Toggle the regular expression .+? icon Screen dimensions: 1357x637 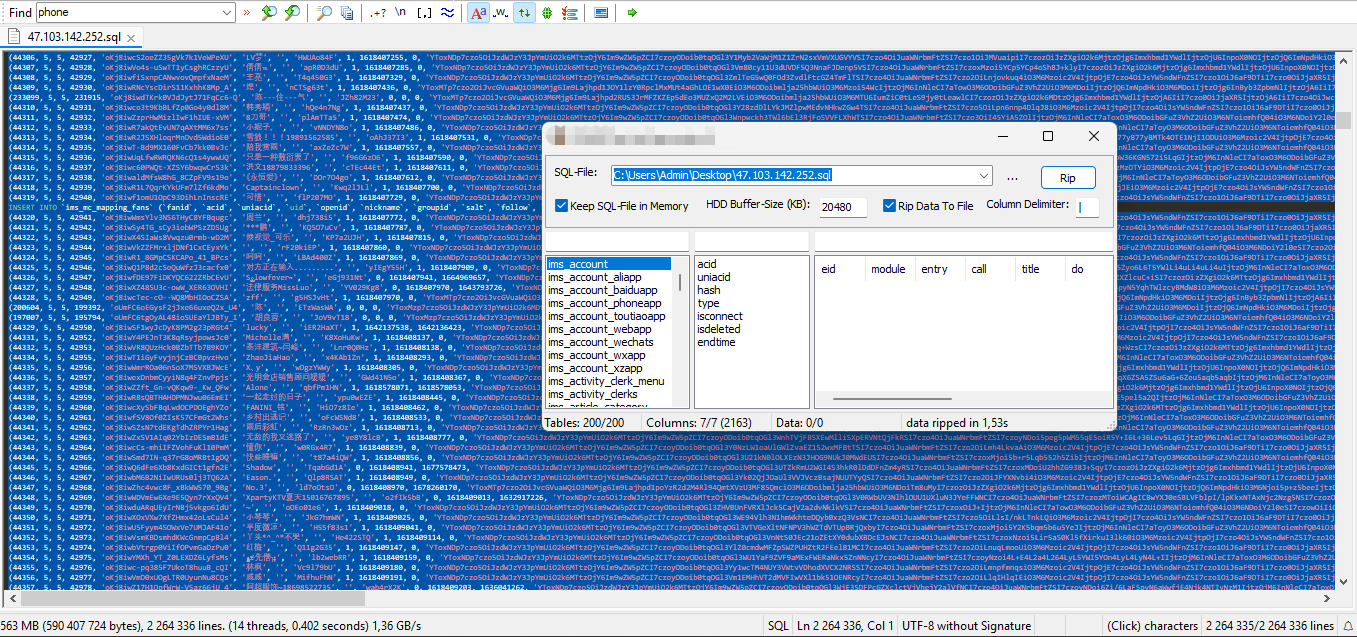coord(378,13)
